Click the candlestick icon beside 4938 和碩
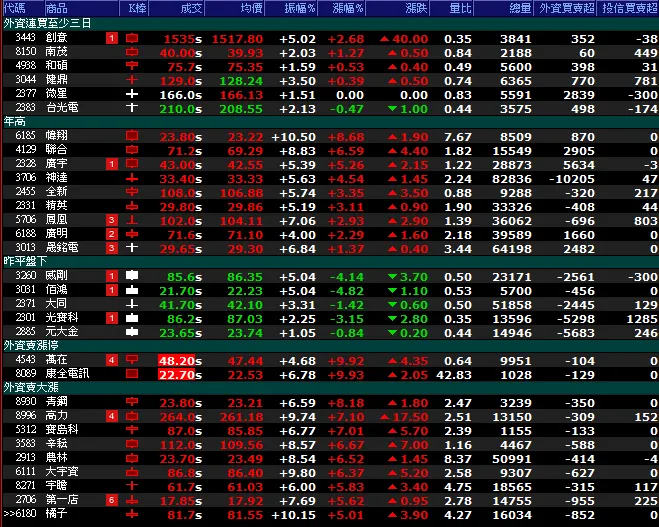 (132, 66)
